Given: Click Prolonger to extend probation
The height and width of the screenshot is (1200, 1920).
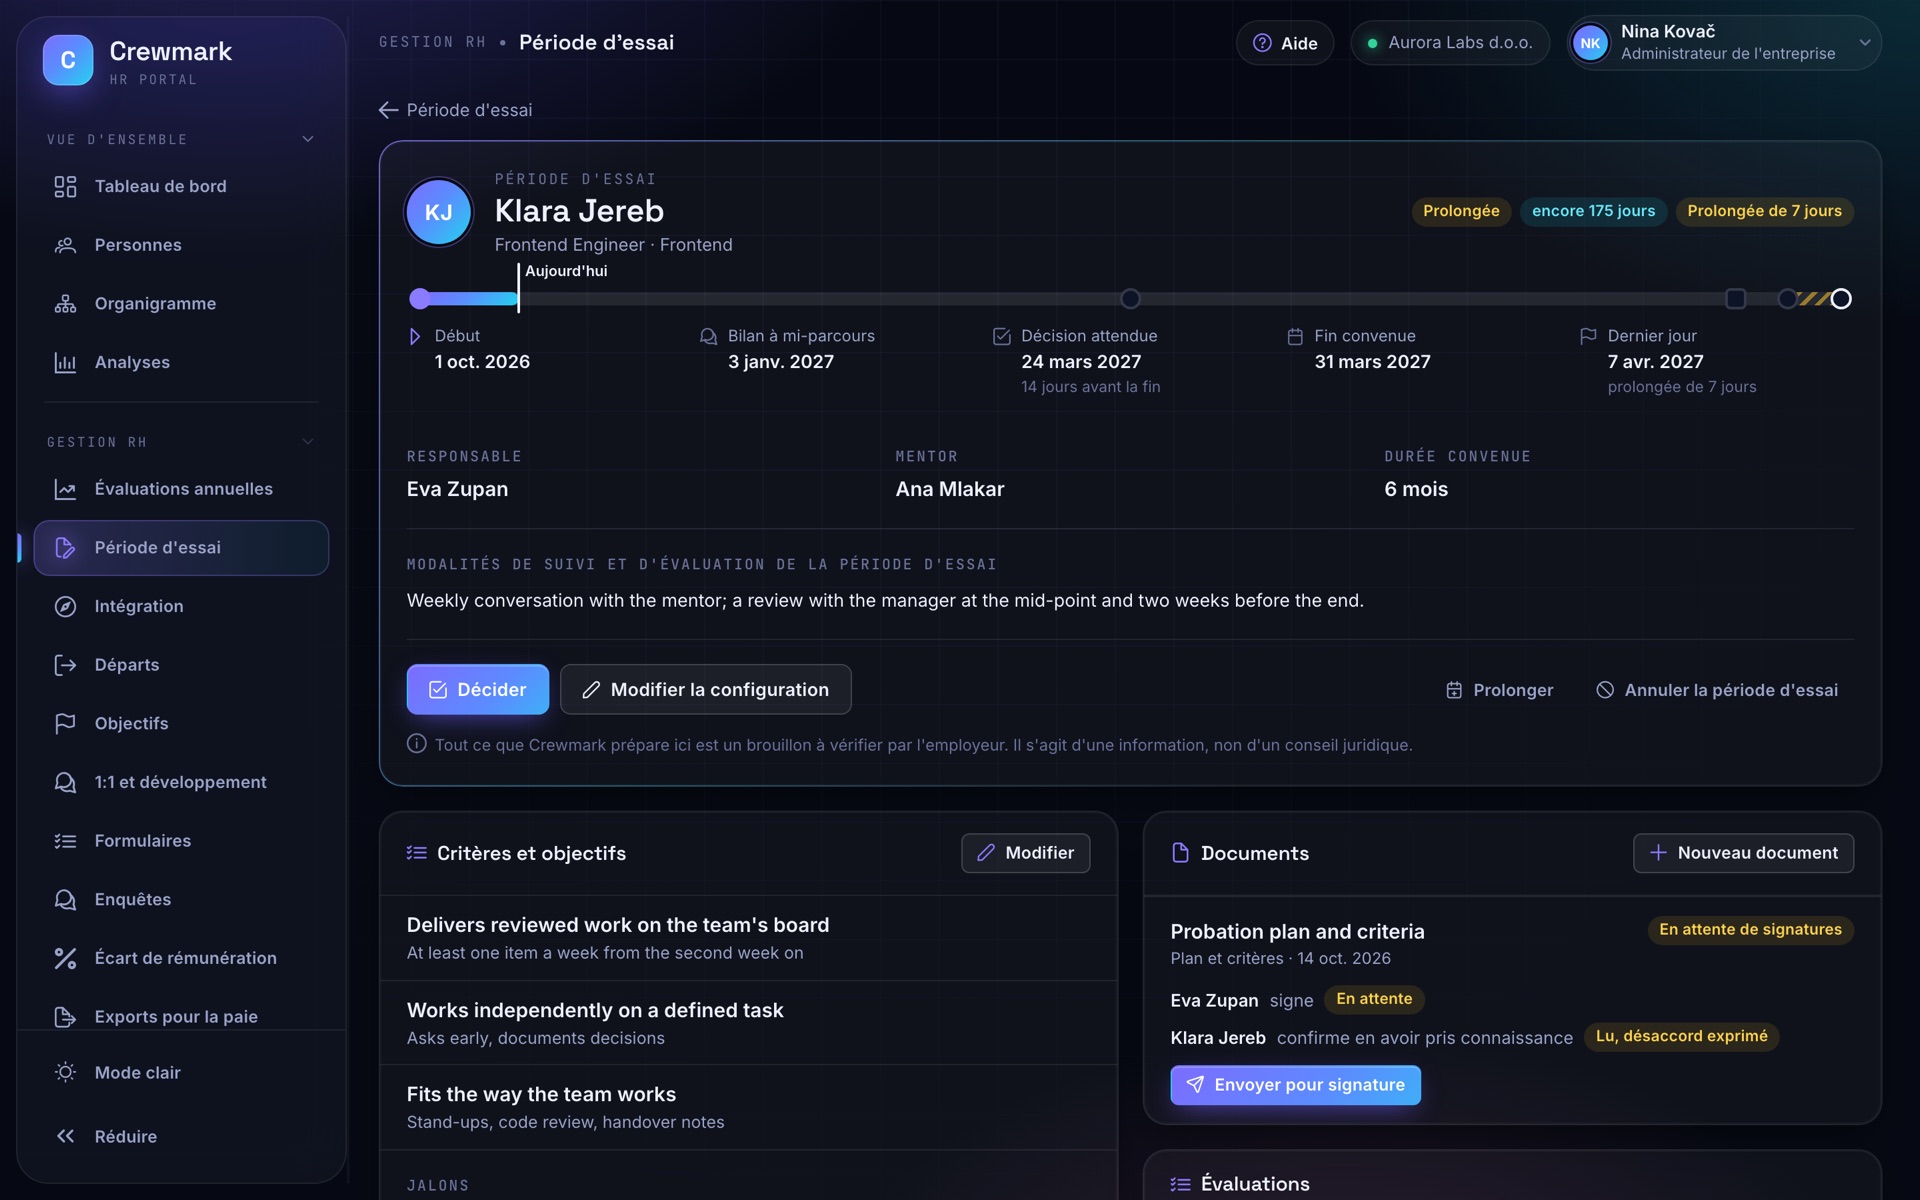Looking at the screenshot, I should click(1499, 690).
